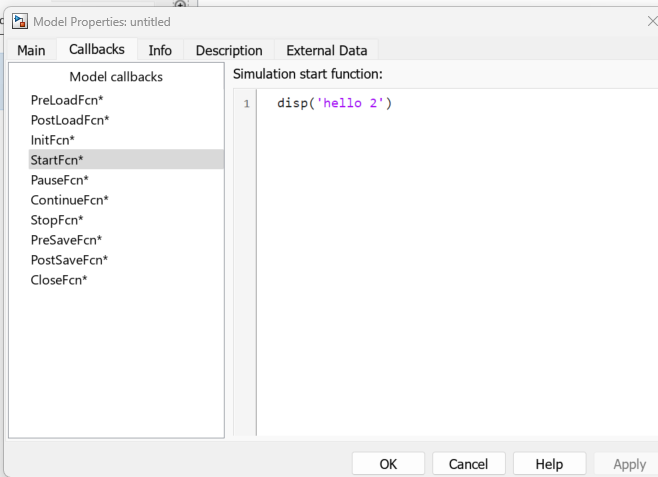This screenshot has width=658, height=477.
Task: Close the Model Properties dialog
Action: point(651,21)
